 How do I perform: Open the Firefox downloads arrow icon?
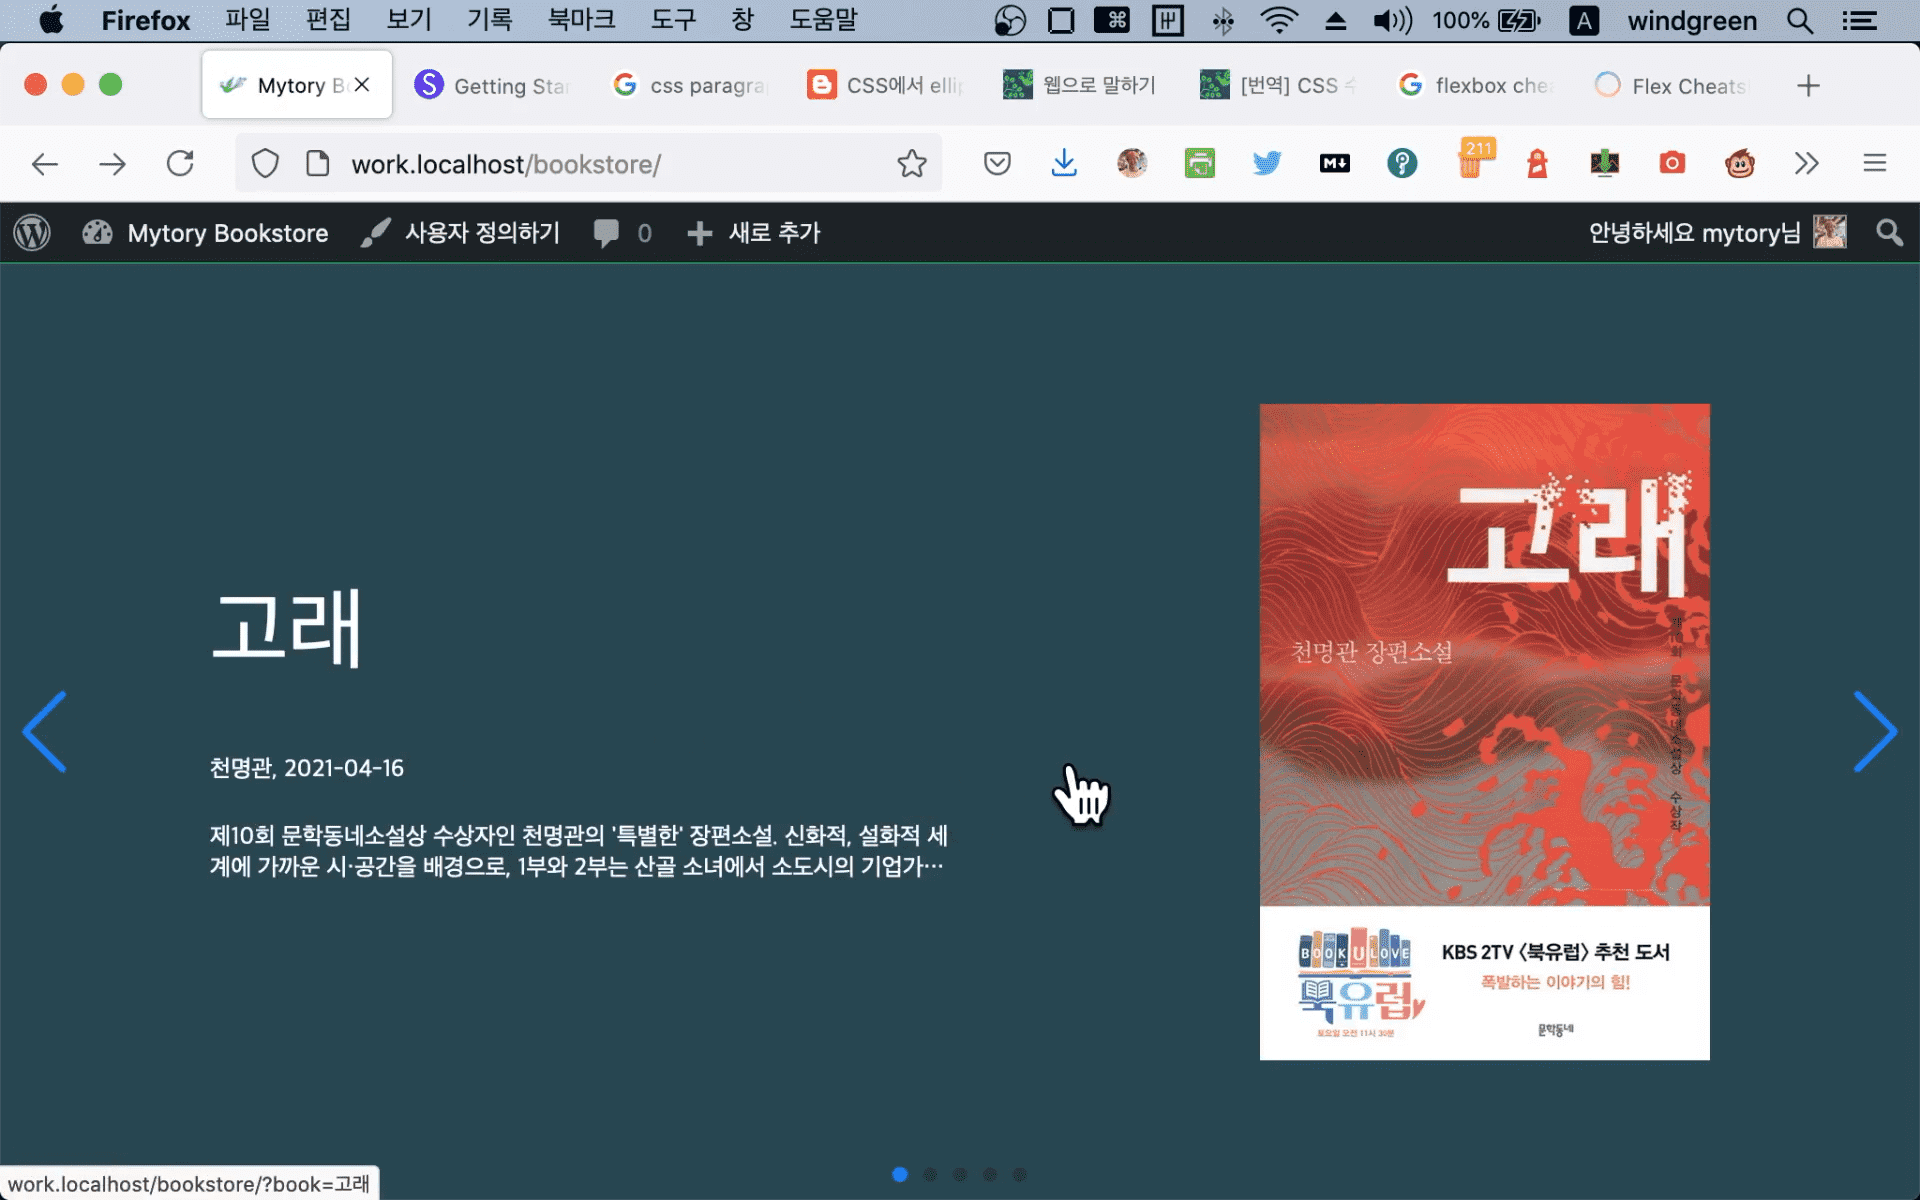[x=1064, y=163]
